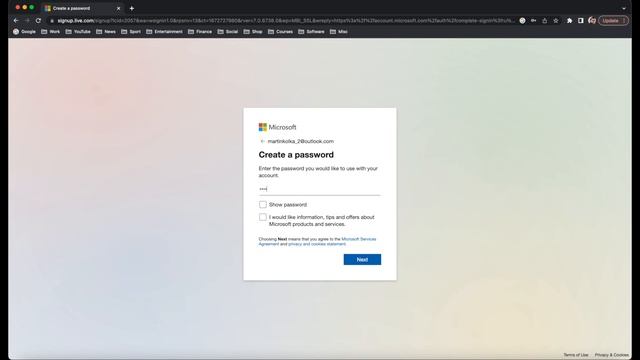Open the Courses bookmarks folder

pyautogui.click(x=280, y=31)
